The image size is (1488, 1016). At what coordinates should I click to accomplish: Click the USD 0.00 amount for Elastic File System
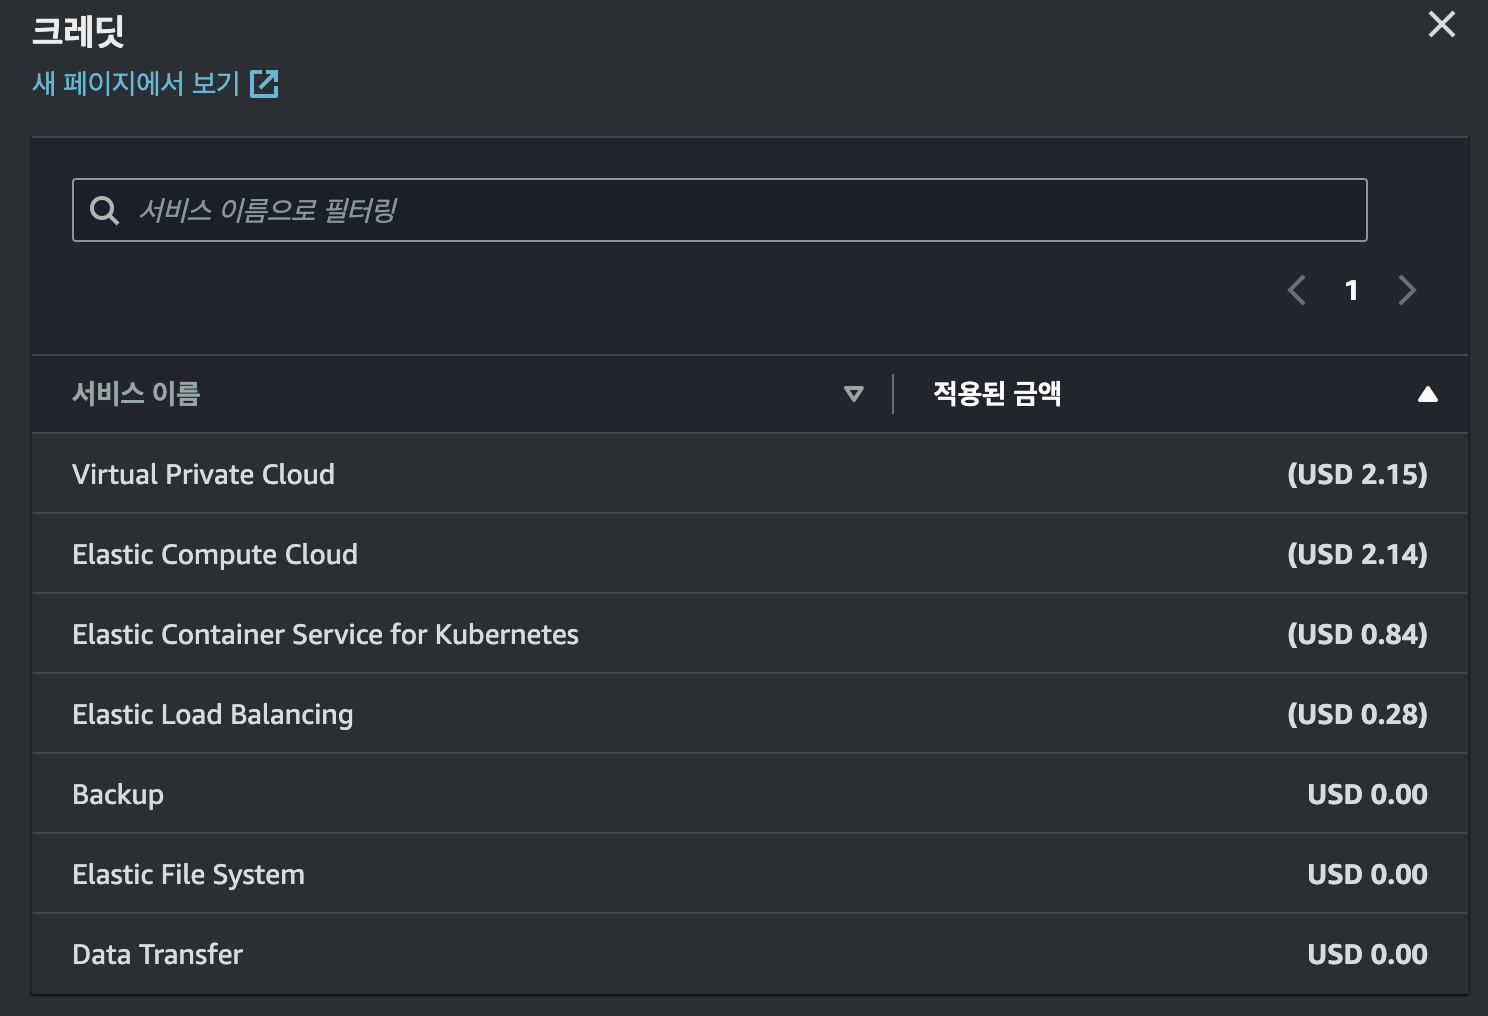(x=1367, y=874)
